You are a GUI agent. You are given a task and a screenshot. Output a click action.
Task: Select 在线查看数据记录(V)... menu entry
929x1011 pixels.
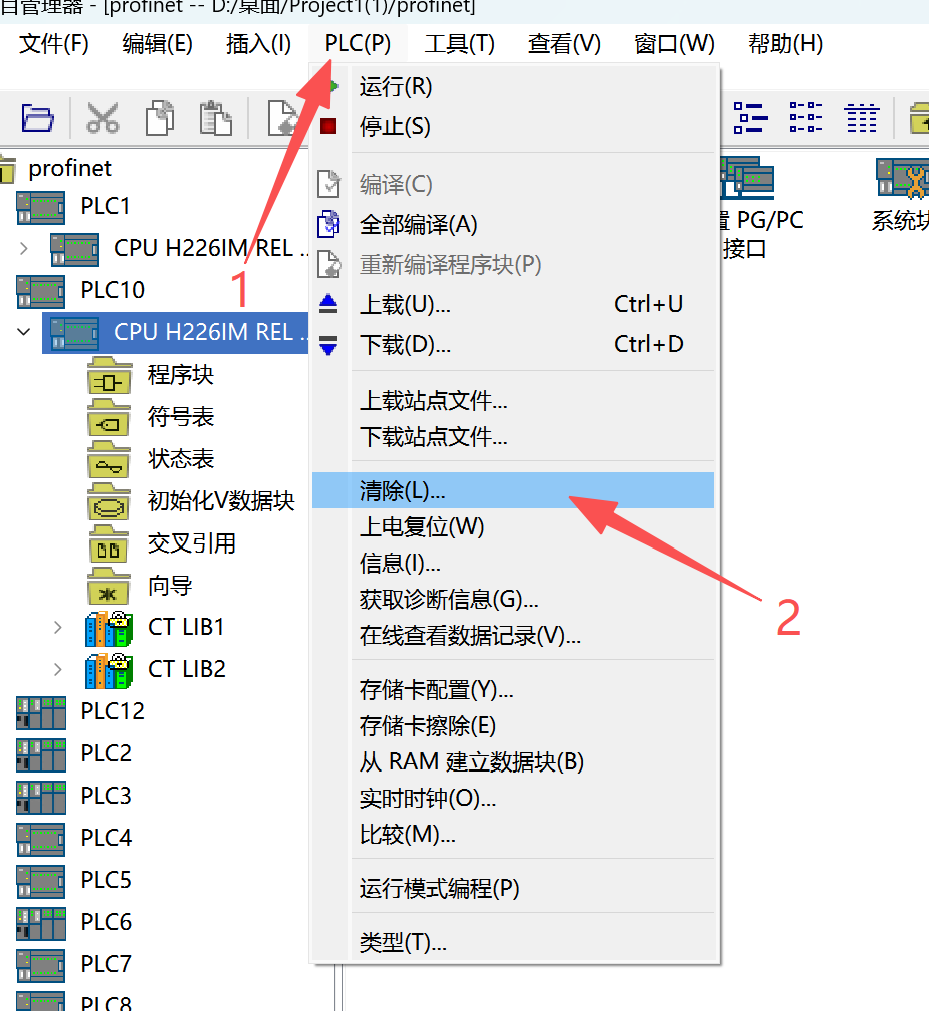[x=513, y=636]
